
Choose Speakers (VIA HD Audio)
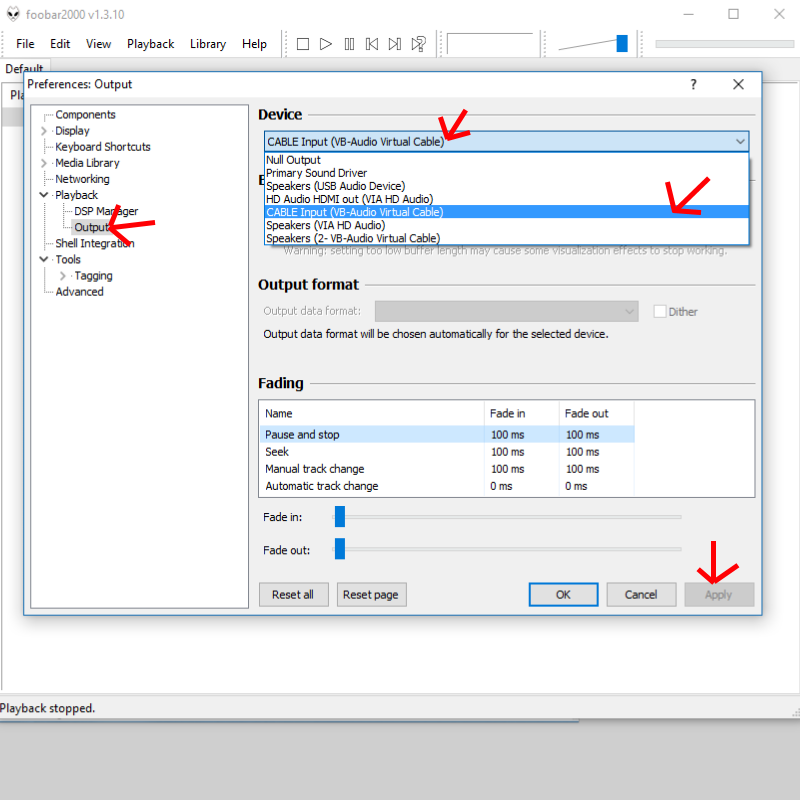(506, 225)
